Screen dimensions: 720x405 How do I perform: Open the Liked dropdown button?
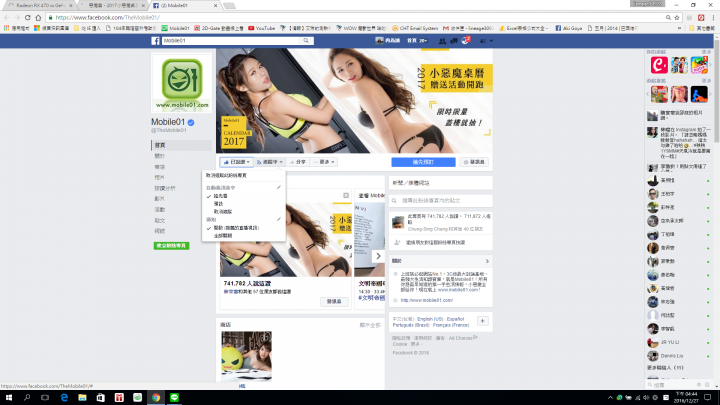236,162
